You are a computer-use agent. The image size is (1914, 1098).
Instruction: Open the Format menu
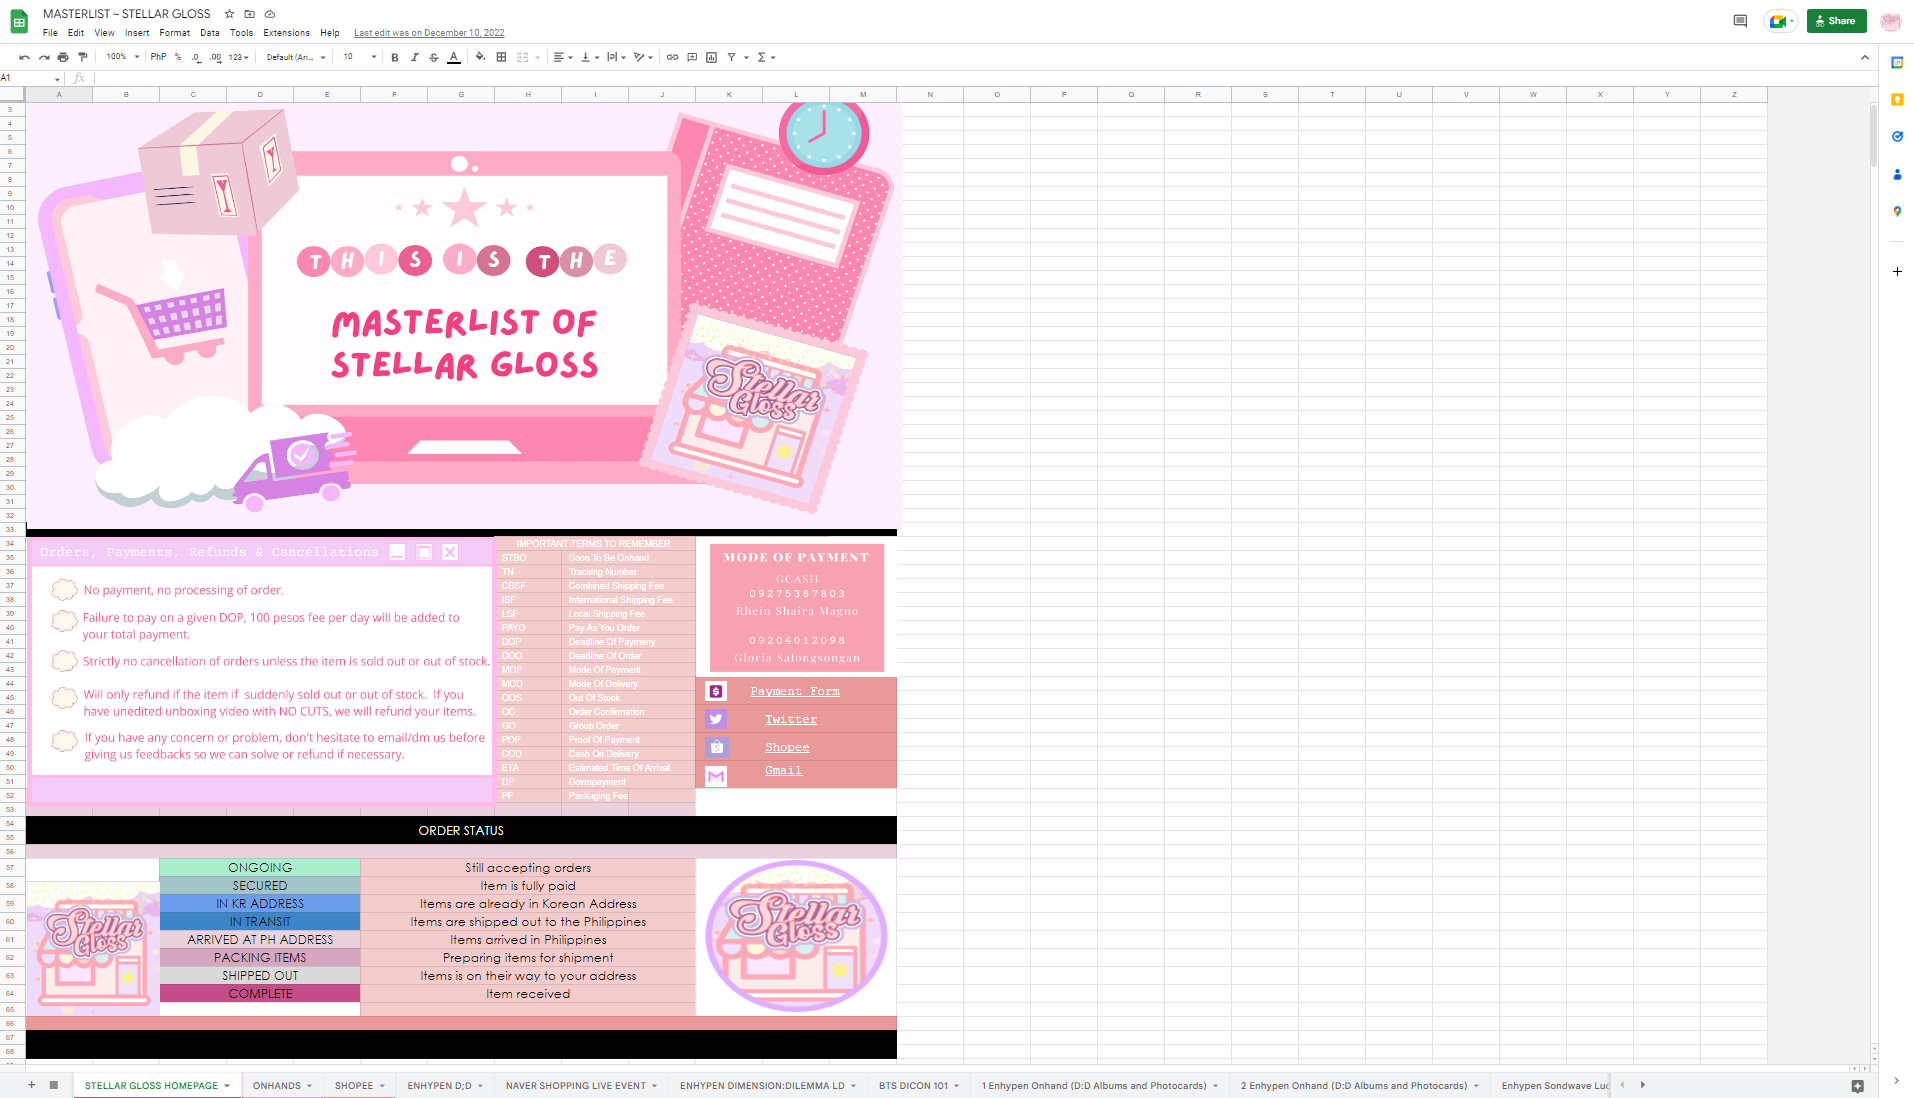[x=174, y=33]
